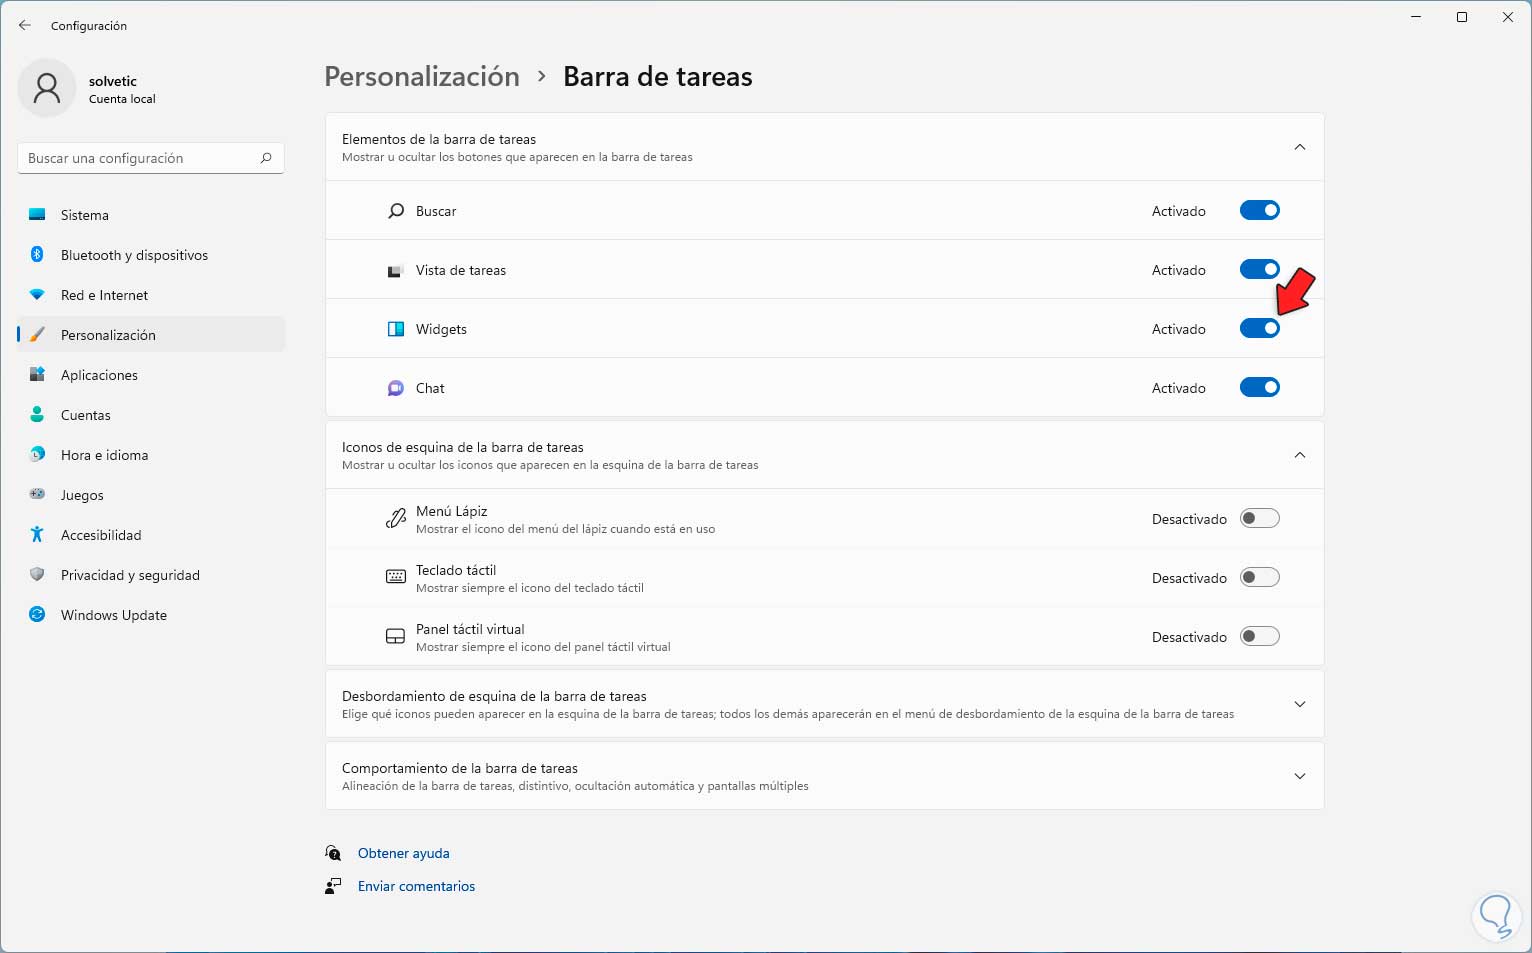Enable the Teclado táctil toggle
This screenshot has height=953, width=1532.
coord(1259,578)
